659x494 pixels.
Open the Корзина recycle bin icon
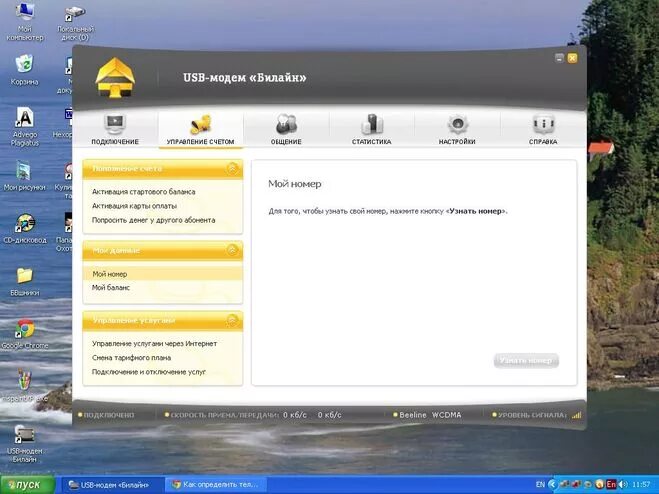click(24, 69)
